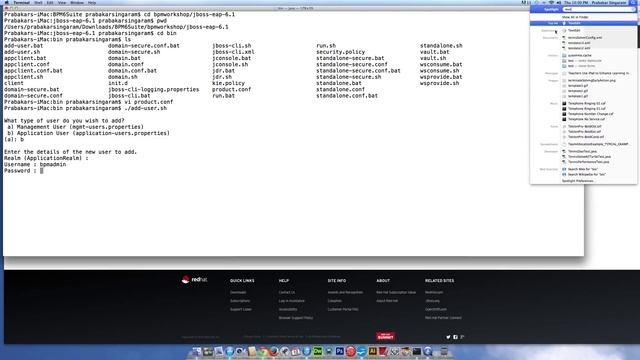Viewport: 640px width, 360px height.
Task: Click the Spotlight magnifier icon in menu bar
Action: tap(633, 2)
